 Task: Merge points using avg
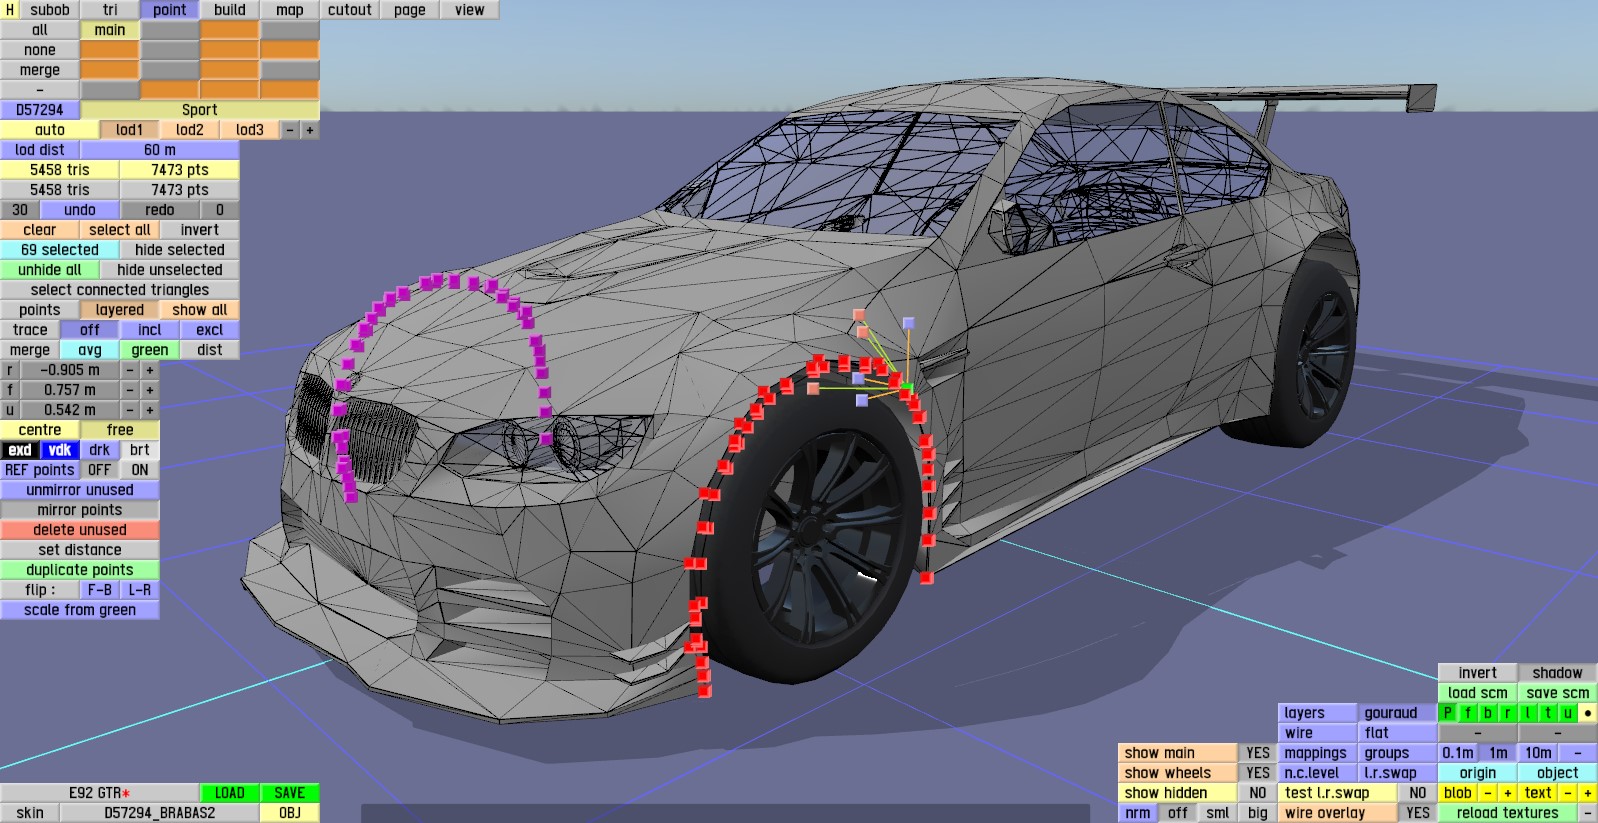90,350
